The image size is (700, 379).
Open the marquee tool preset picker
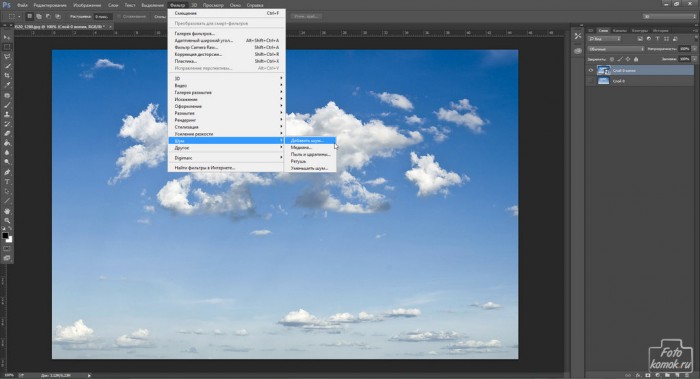14,17
